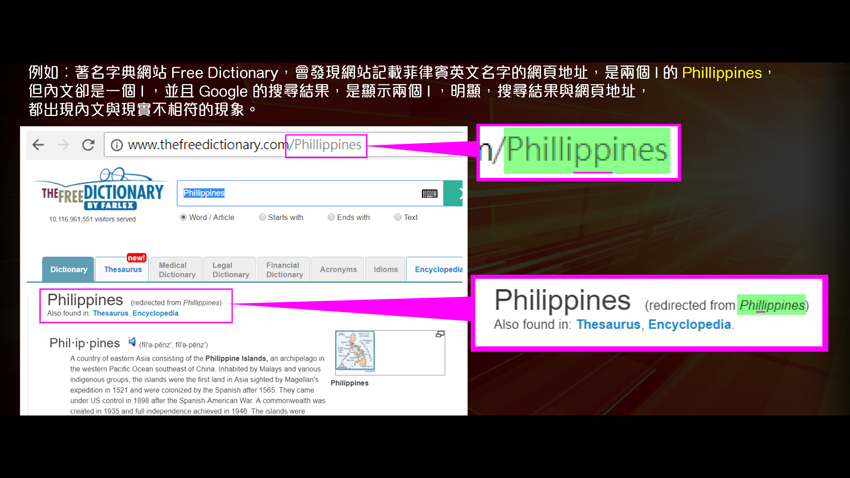Reload the page with refresh icon
Image resolution: width=850 pixels, height=478 pixels.
click(x=88, y=145)
